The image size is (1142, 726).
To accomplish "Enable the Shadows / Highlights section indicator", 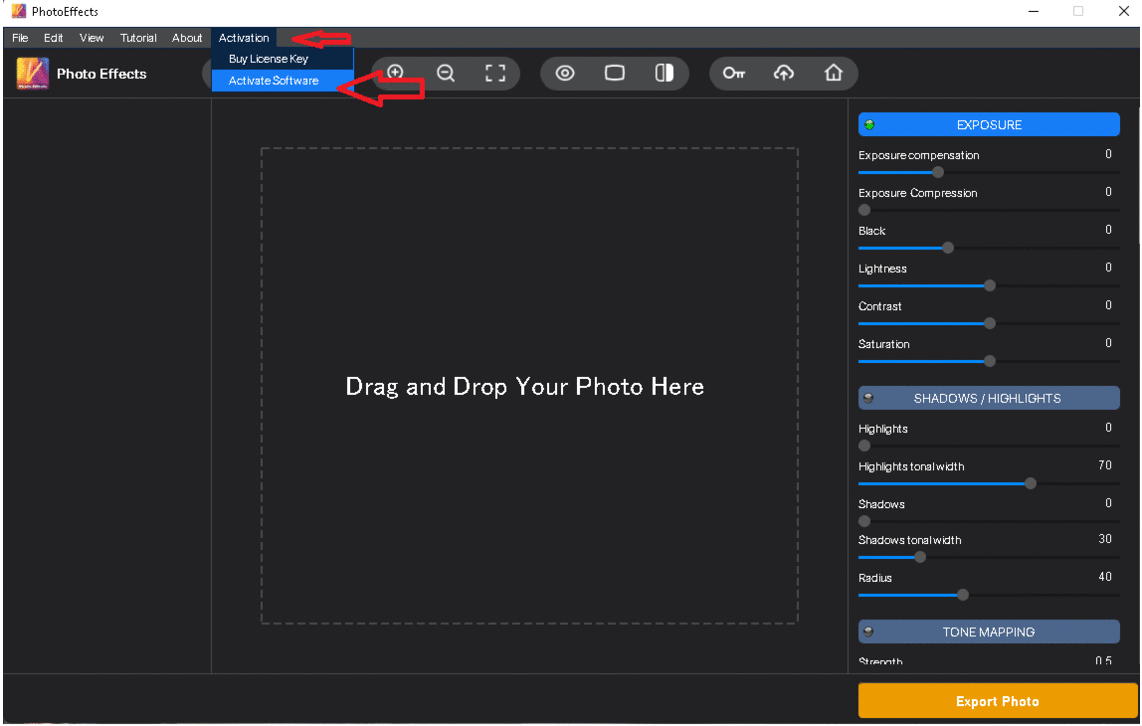I will pos(868,398).
